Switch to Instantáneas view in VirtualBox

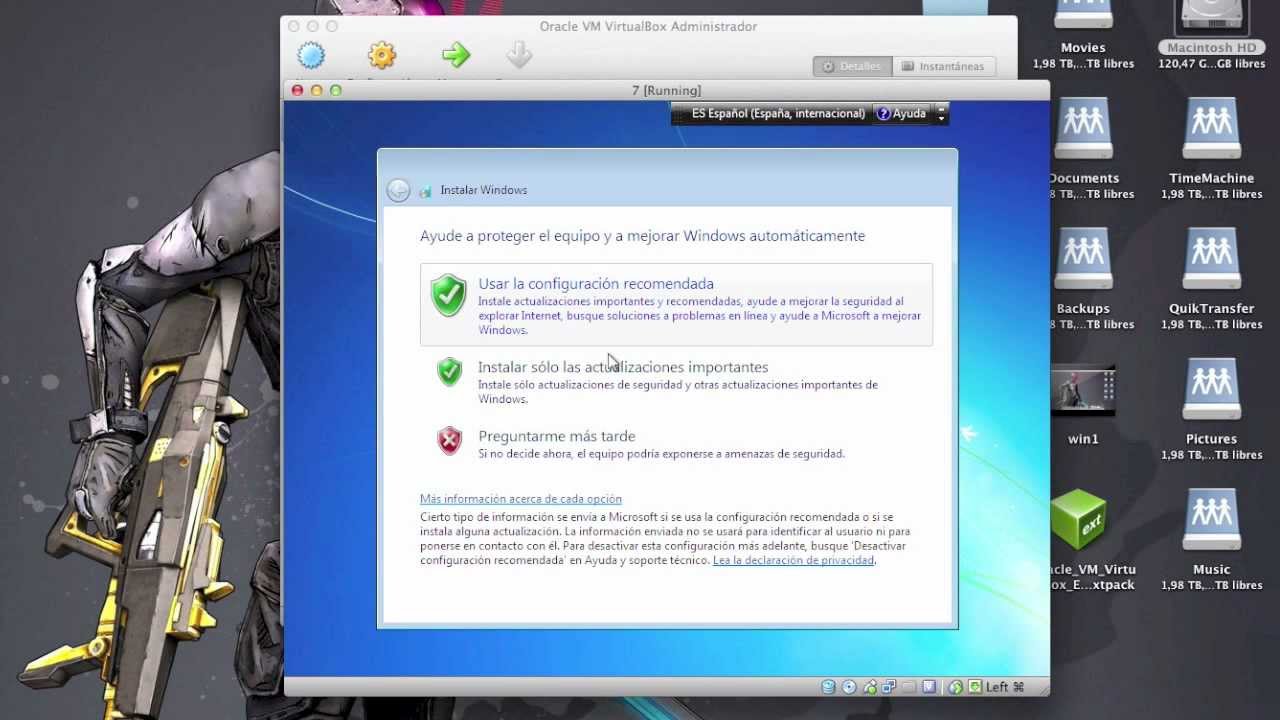(x=943, y=66)
